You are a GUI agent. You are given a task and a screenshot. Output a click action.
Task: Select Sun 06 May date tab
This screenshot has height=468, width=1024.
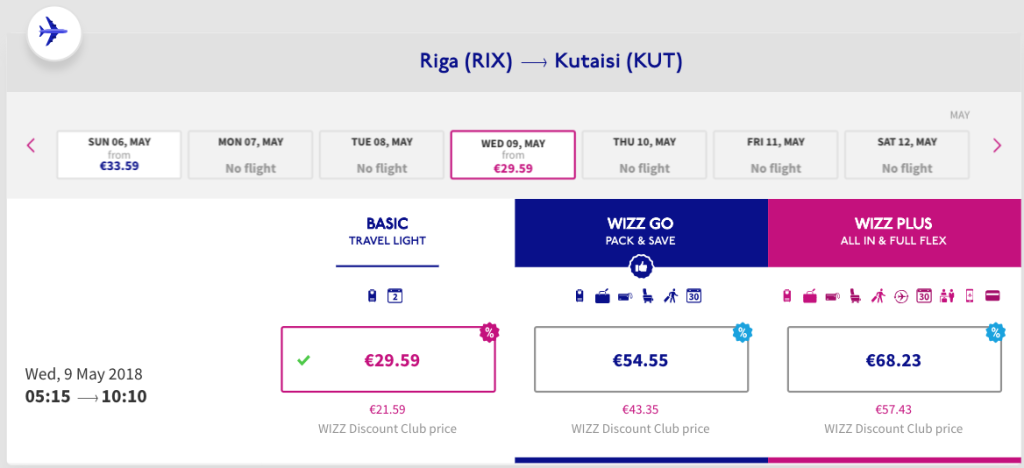(x=119, y=154)
